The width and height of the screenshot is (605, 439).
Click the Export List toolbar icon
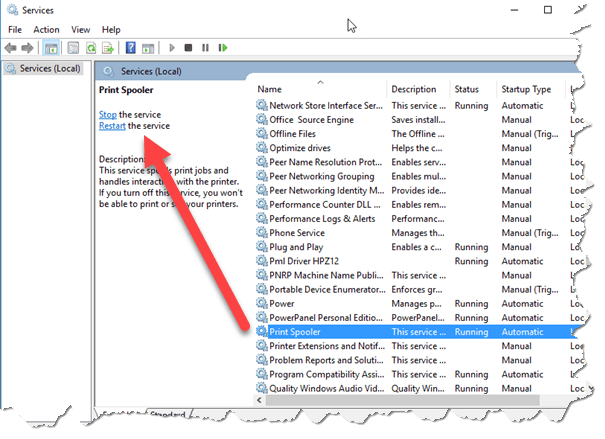(x=107, y=47)
